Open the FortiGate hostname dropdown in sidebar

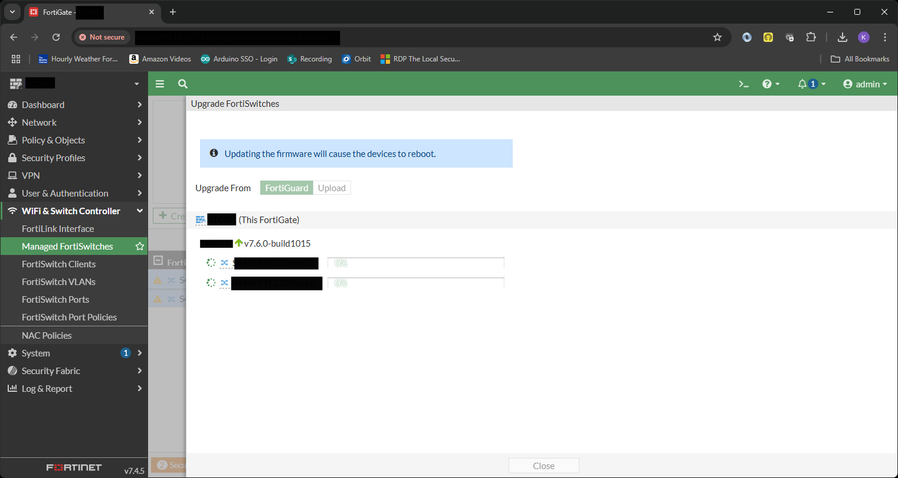point(136,84)
